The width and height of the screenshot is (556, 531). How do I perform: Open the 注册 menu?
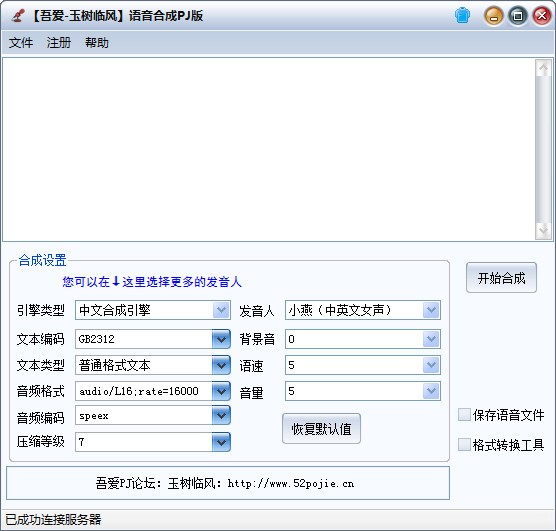point(59,43)
